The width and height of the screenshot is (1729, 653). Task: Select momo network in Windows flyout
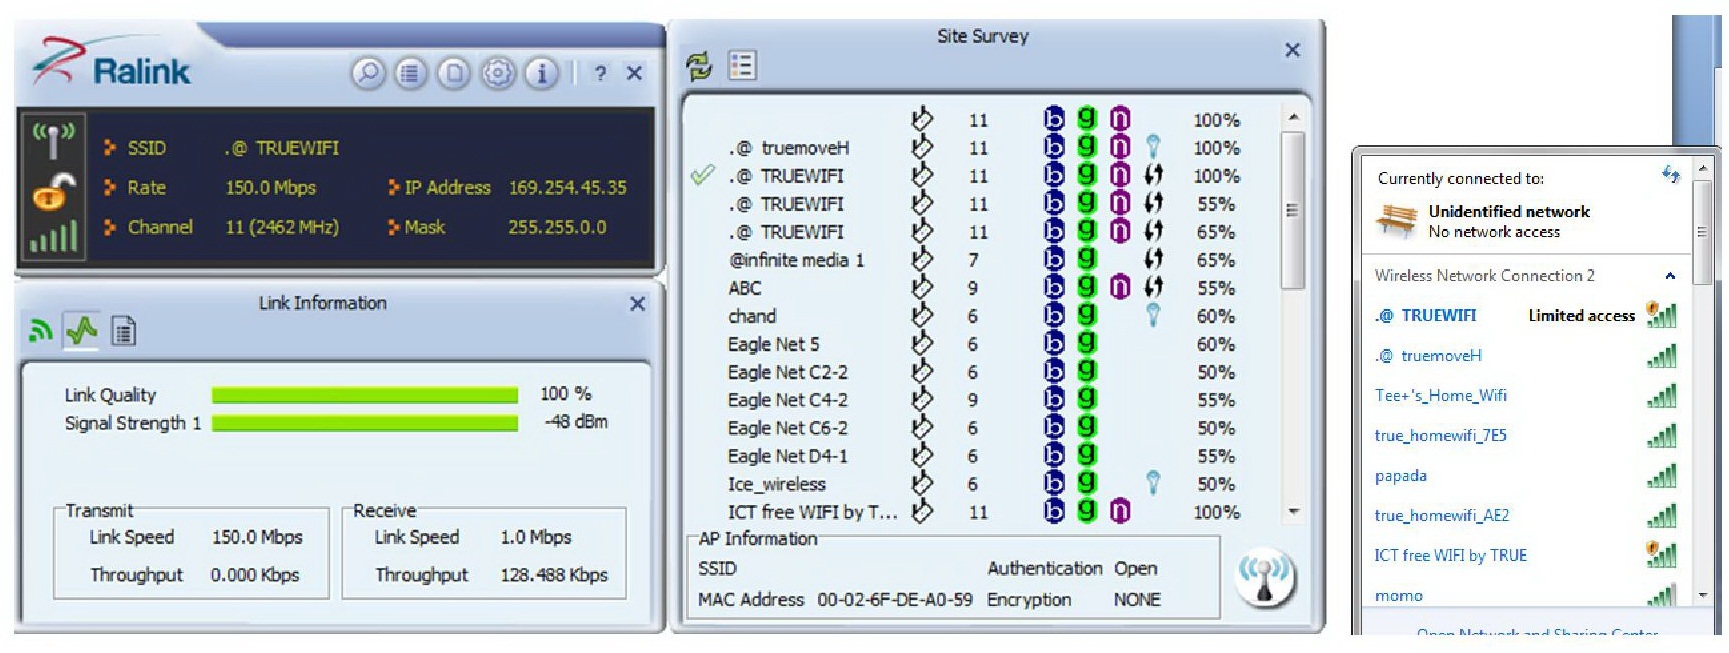coord(1525,596)
